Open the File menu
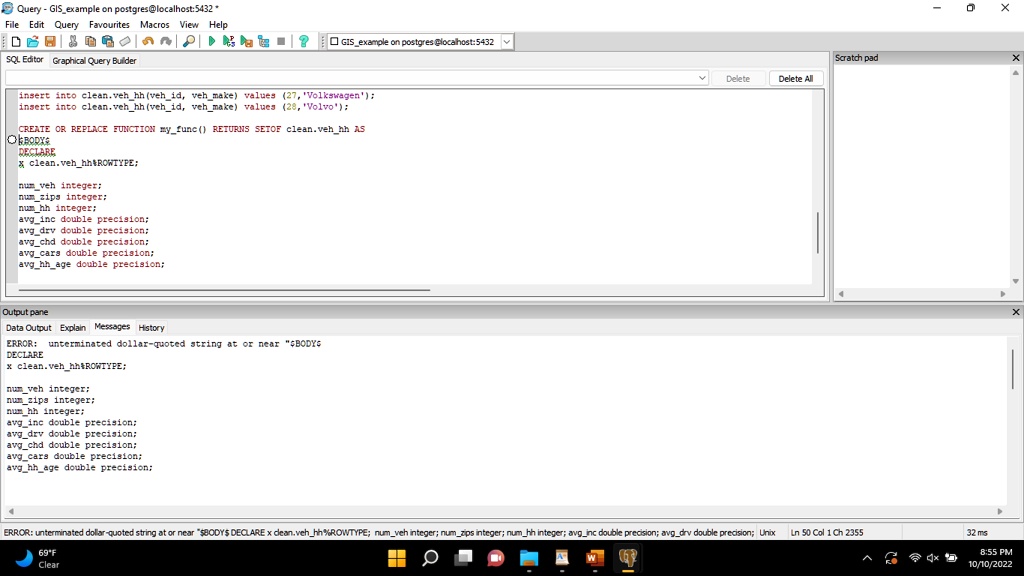This screenshot has height=576, width=1024. (12, 25)
